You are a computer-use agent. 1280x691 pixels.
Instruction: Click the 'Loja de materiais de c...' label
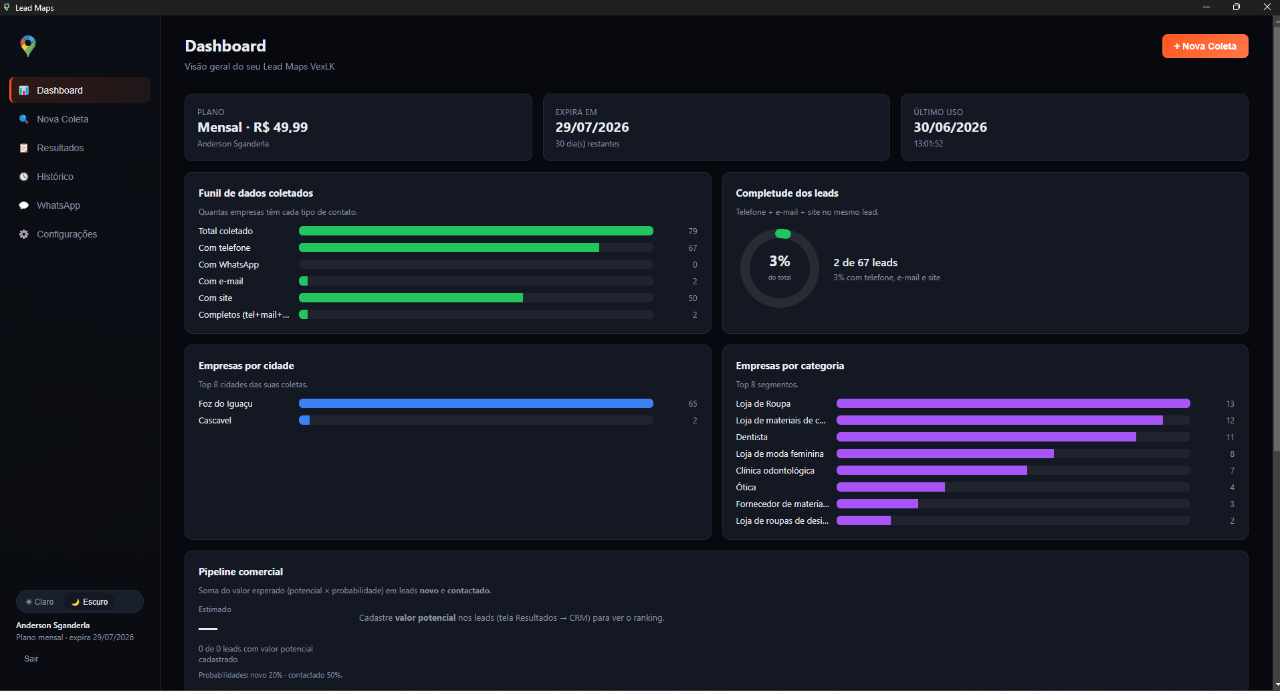(782, 421)
